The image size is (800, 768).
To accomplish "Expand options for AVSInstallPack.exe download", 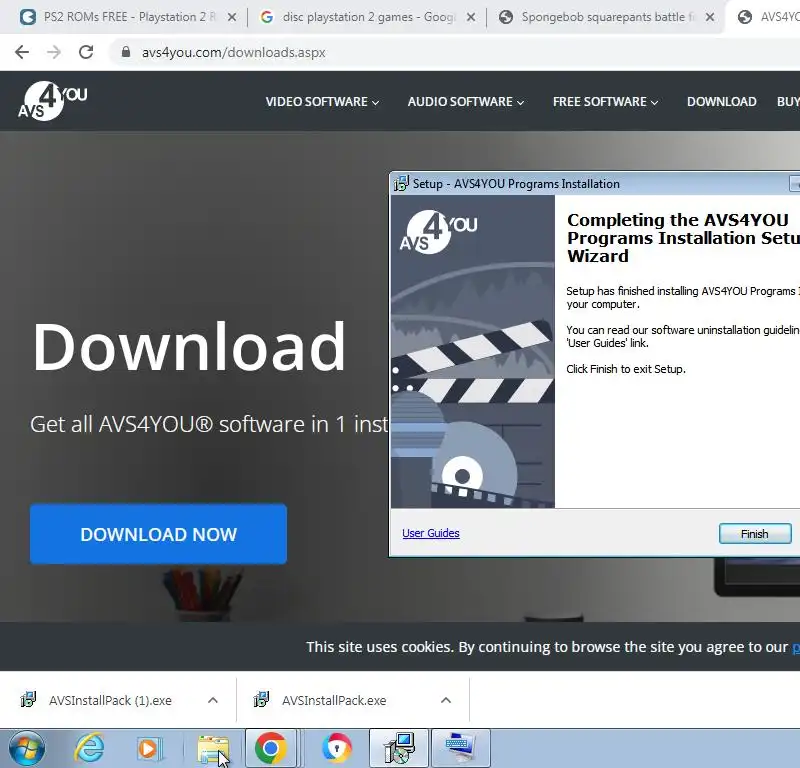I will [446, 700].
